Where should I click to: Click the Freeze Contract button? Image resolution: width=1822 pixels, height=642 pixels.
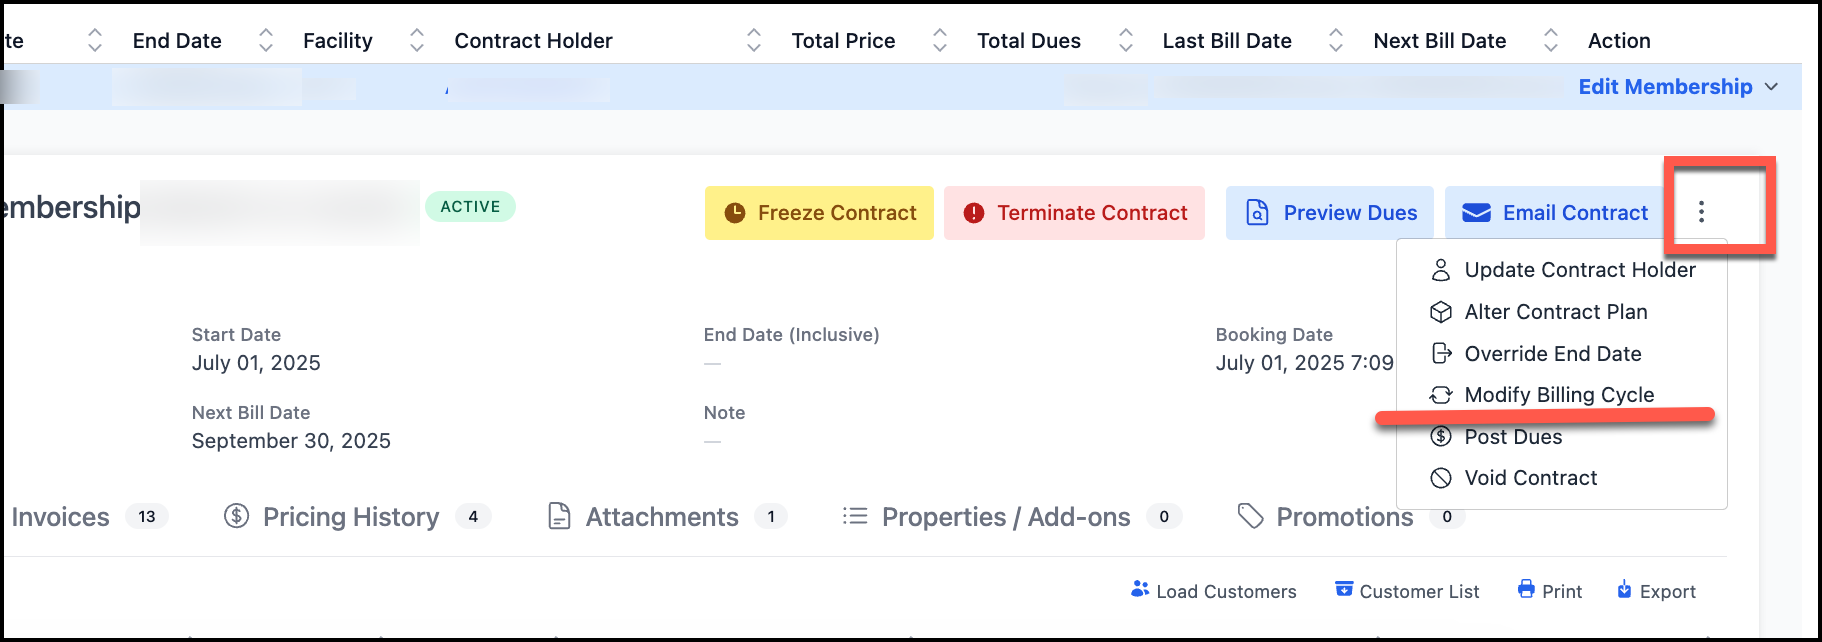[819, 213]
